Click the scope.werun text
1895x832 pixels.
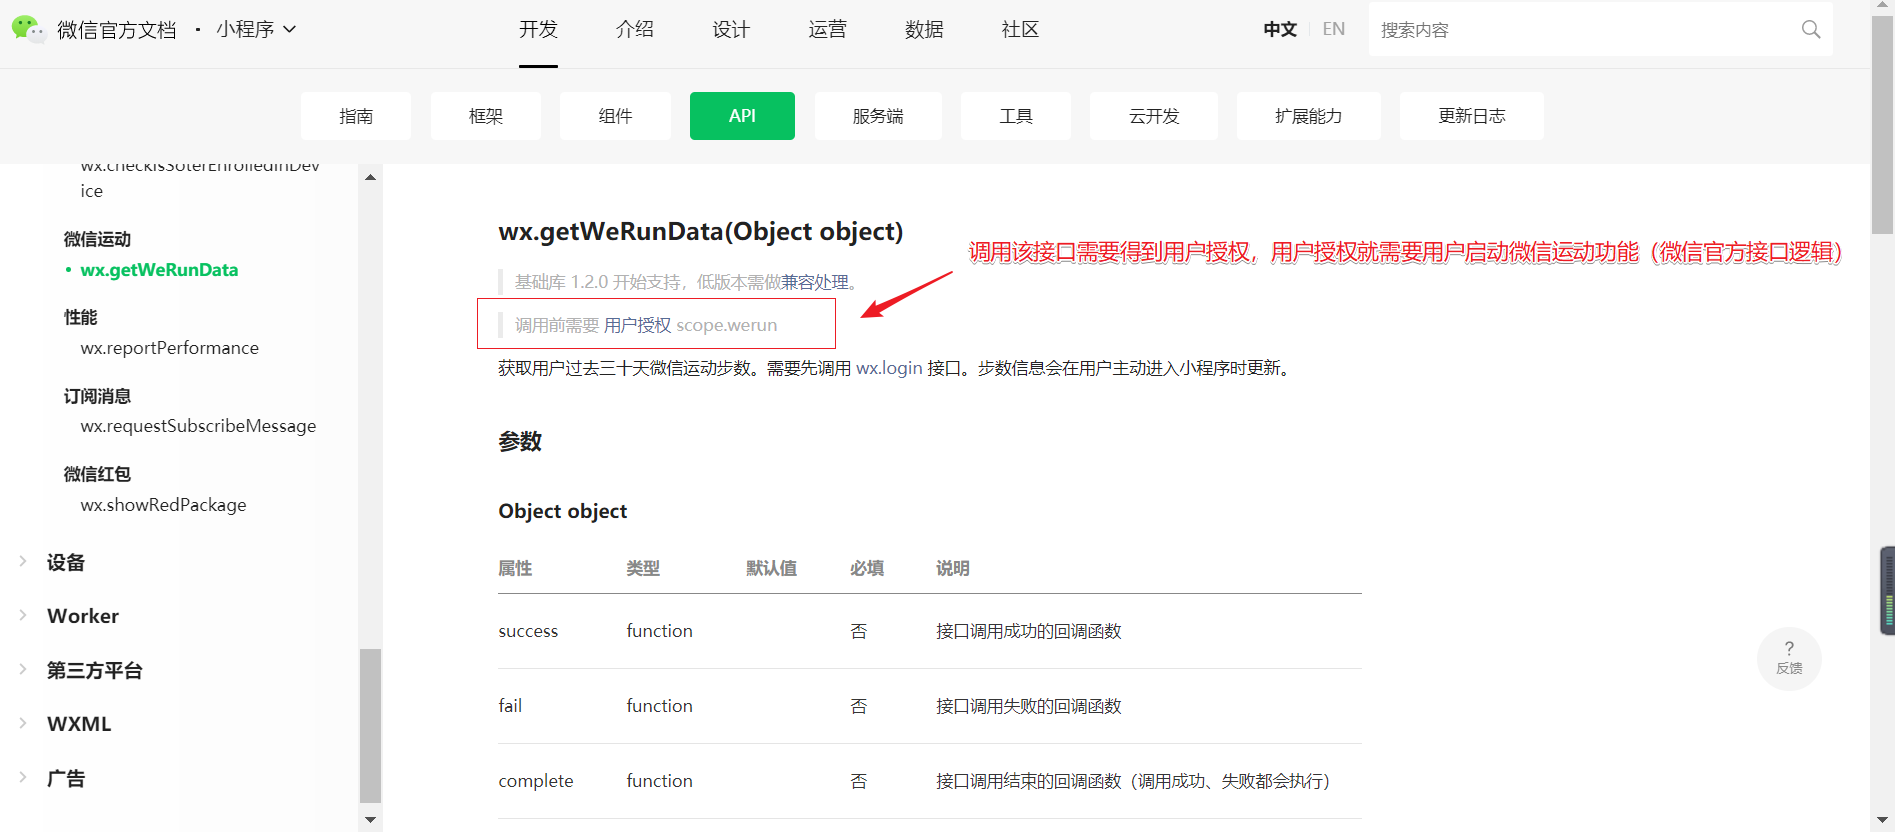(x=727, y=325)
